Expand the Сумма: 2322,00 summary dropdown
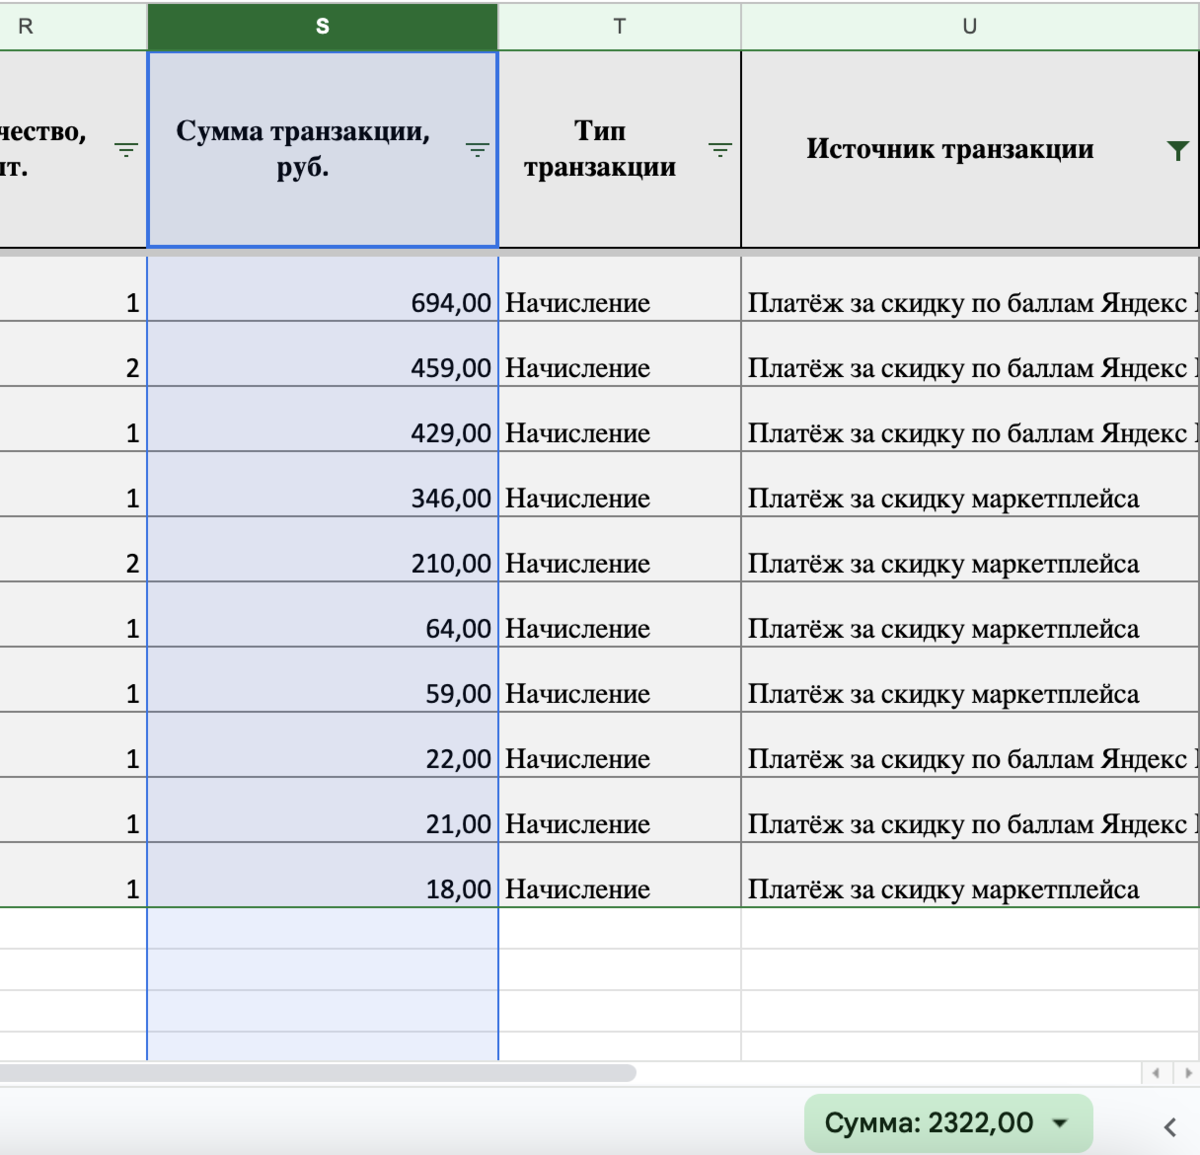This screenshot has height=1155, width=1200. [x=948, y=1123]
